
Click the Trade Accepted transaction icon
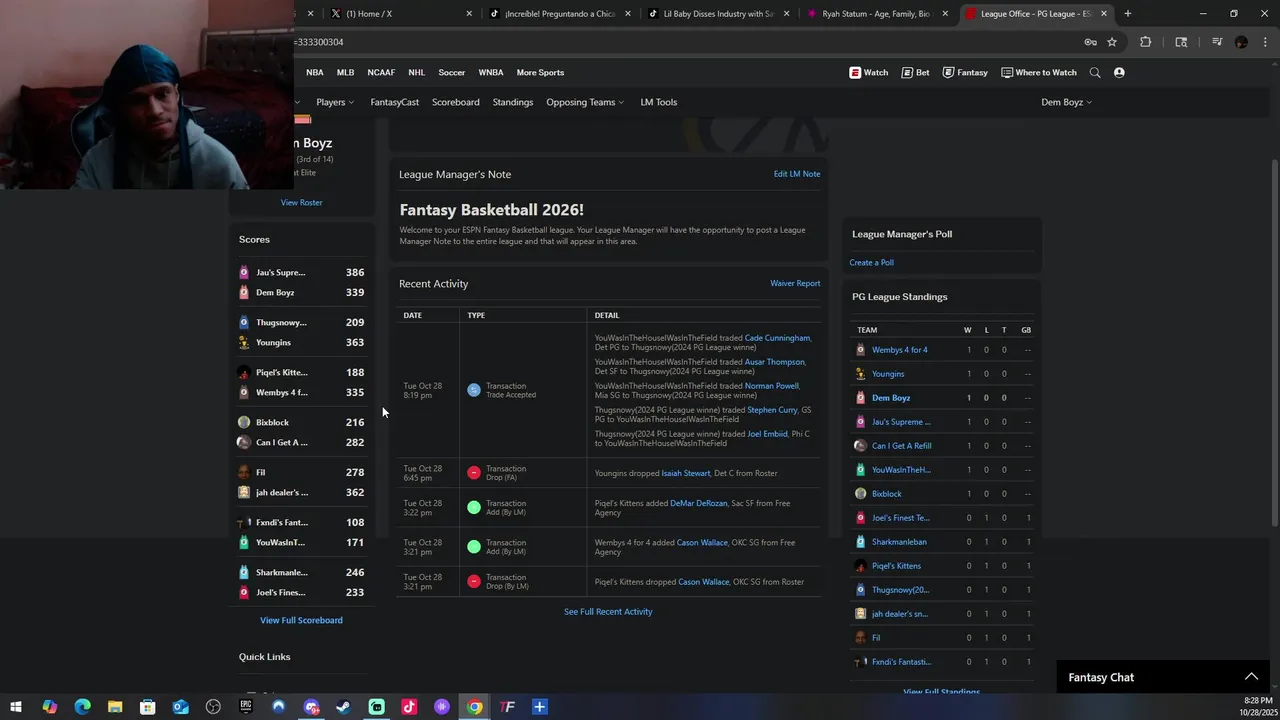click(x=474, y=390)
